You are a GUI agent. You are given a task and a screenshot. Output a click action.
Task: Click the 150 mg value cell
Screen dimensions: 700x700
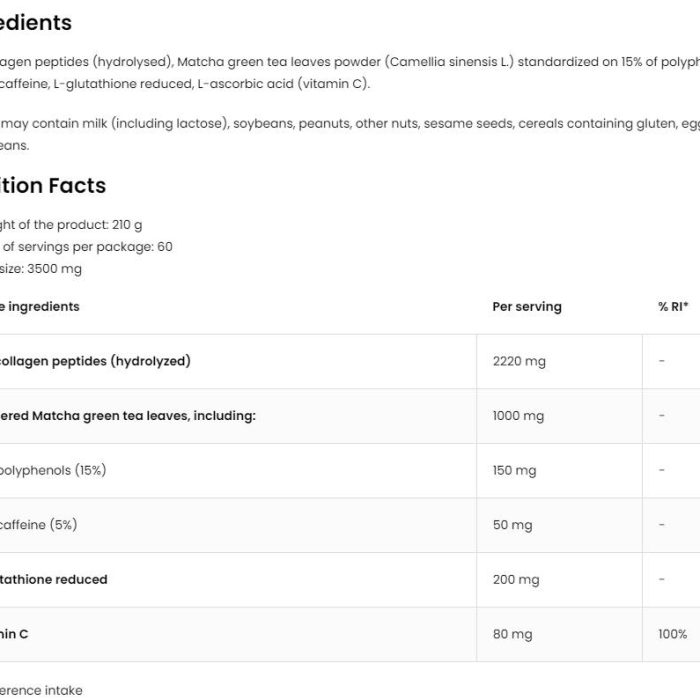(514, 471)
